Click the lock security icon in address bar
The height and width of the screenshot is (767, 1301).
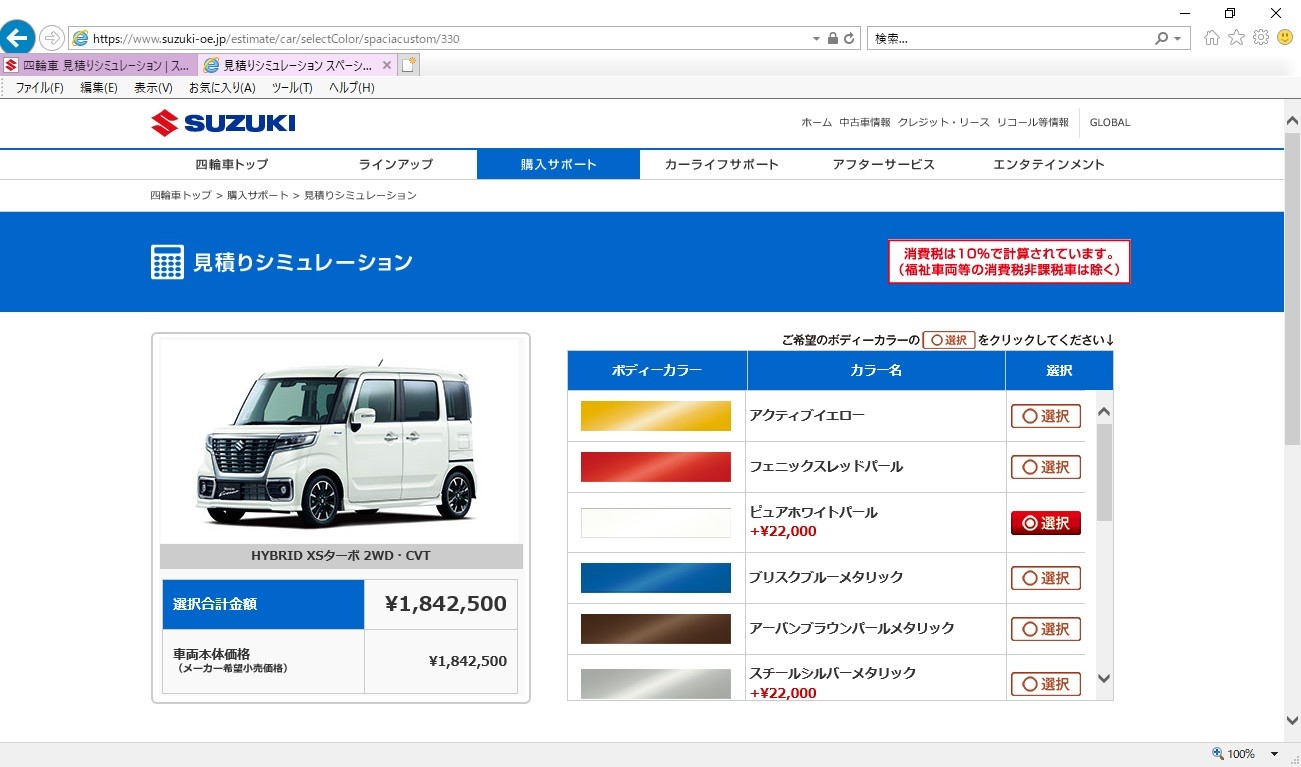[x=833, y=39]
